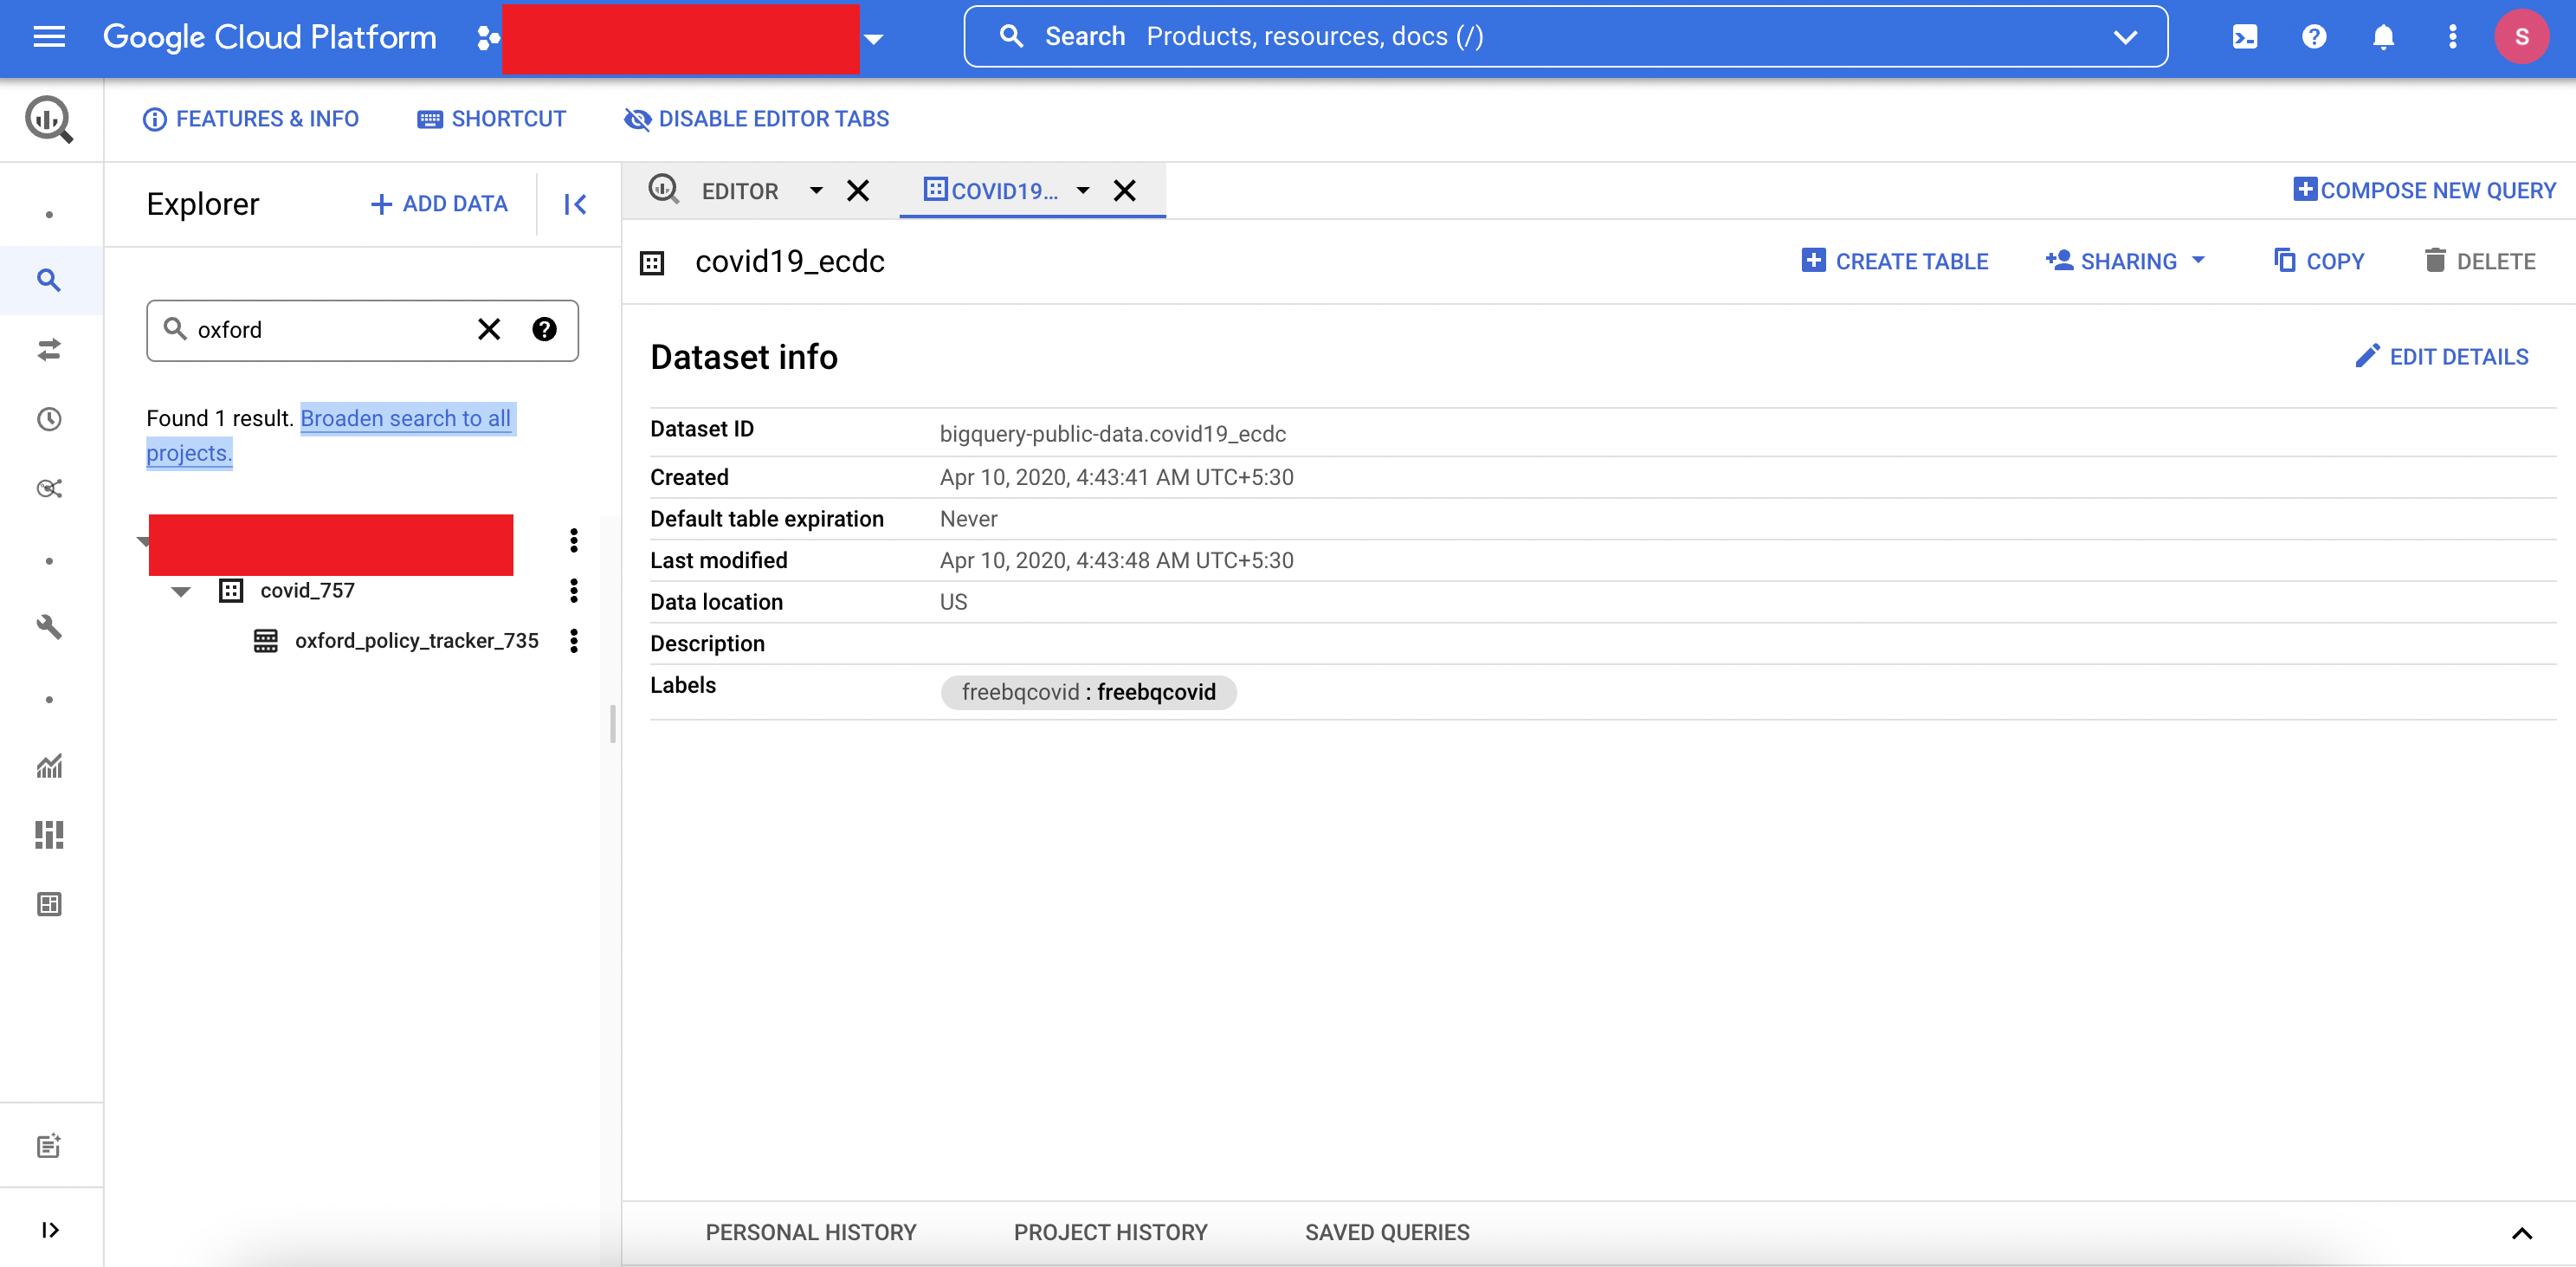Click the CREATE TABLE button
The width and height of the screenshot is (2576, 1267).
coord(1895,261)
